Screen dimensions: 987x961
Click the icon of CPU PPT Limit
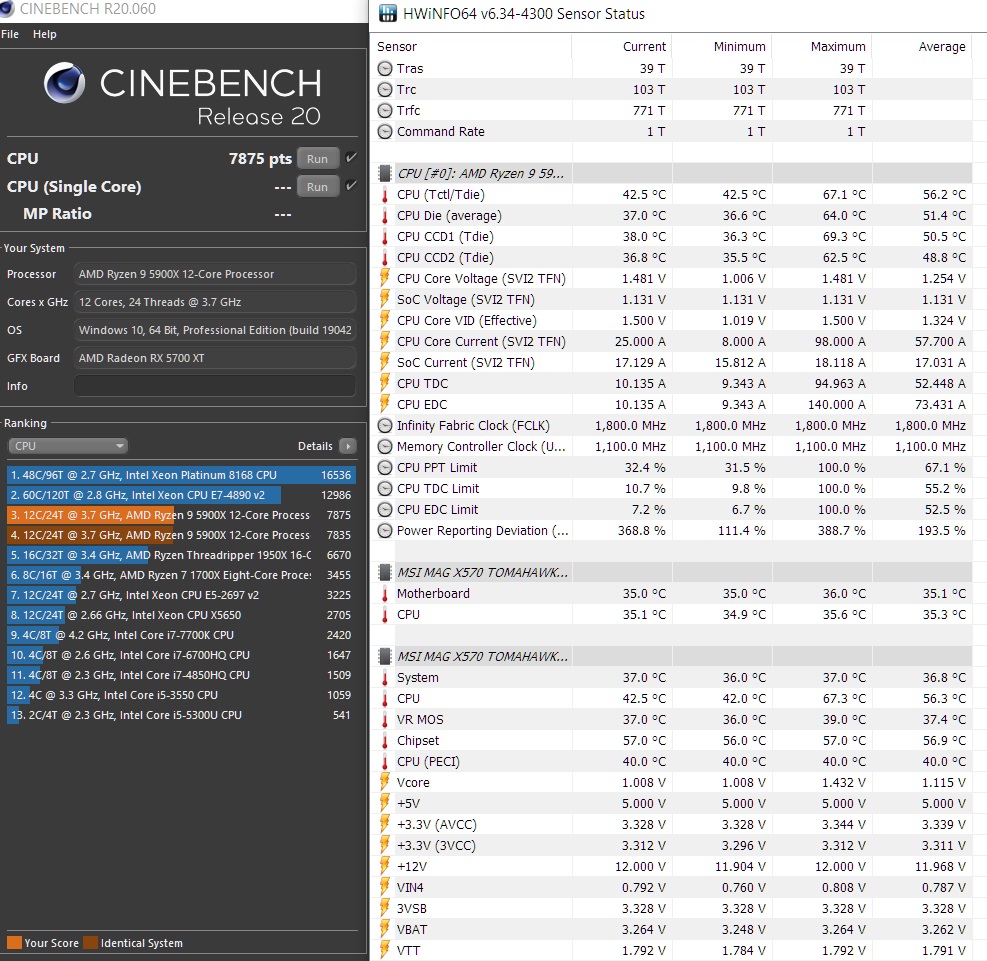(385, 468)
